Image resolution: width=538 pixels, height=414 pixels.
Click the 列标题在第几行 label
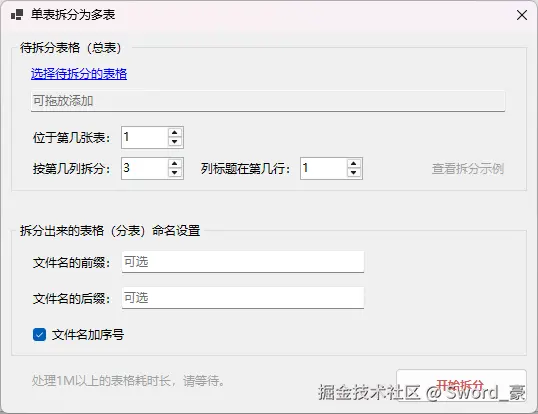tap(245, 168)
